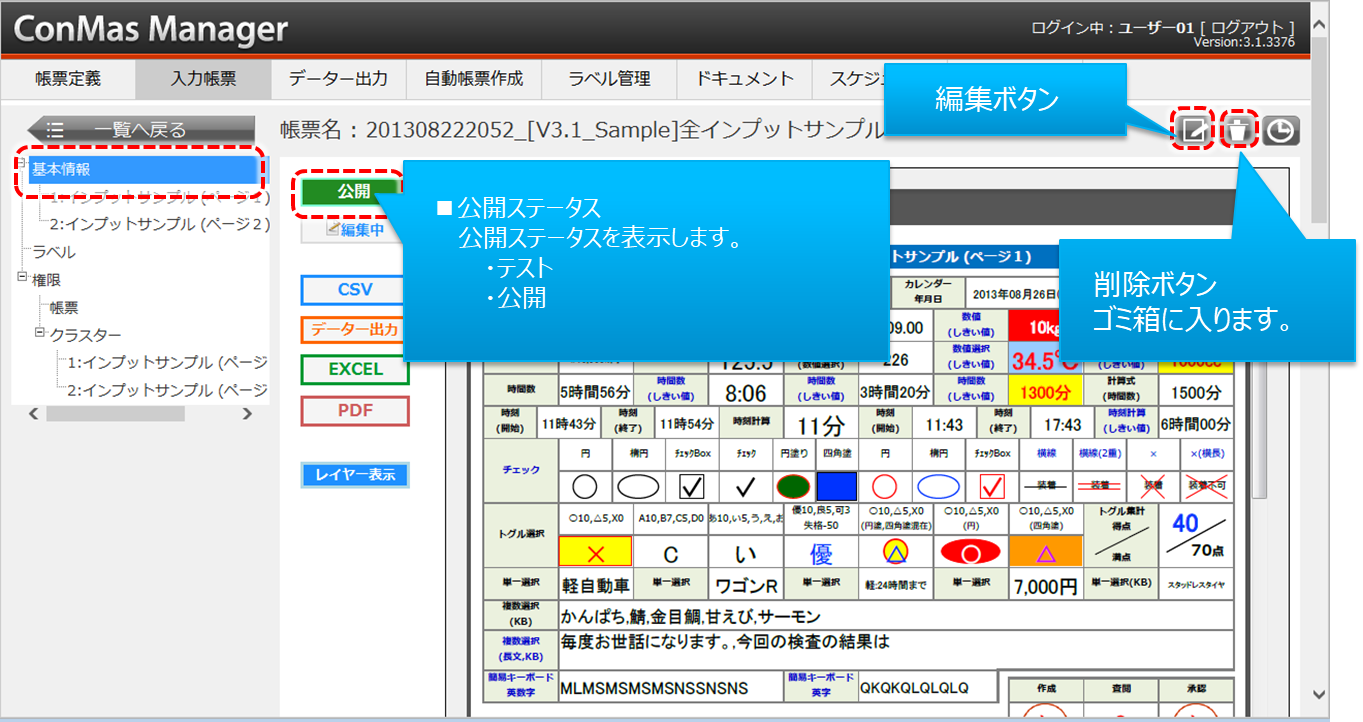
Task: Click the EXCEL export button
Action: point(355,369)
